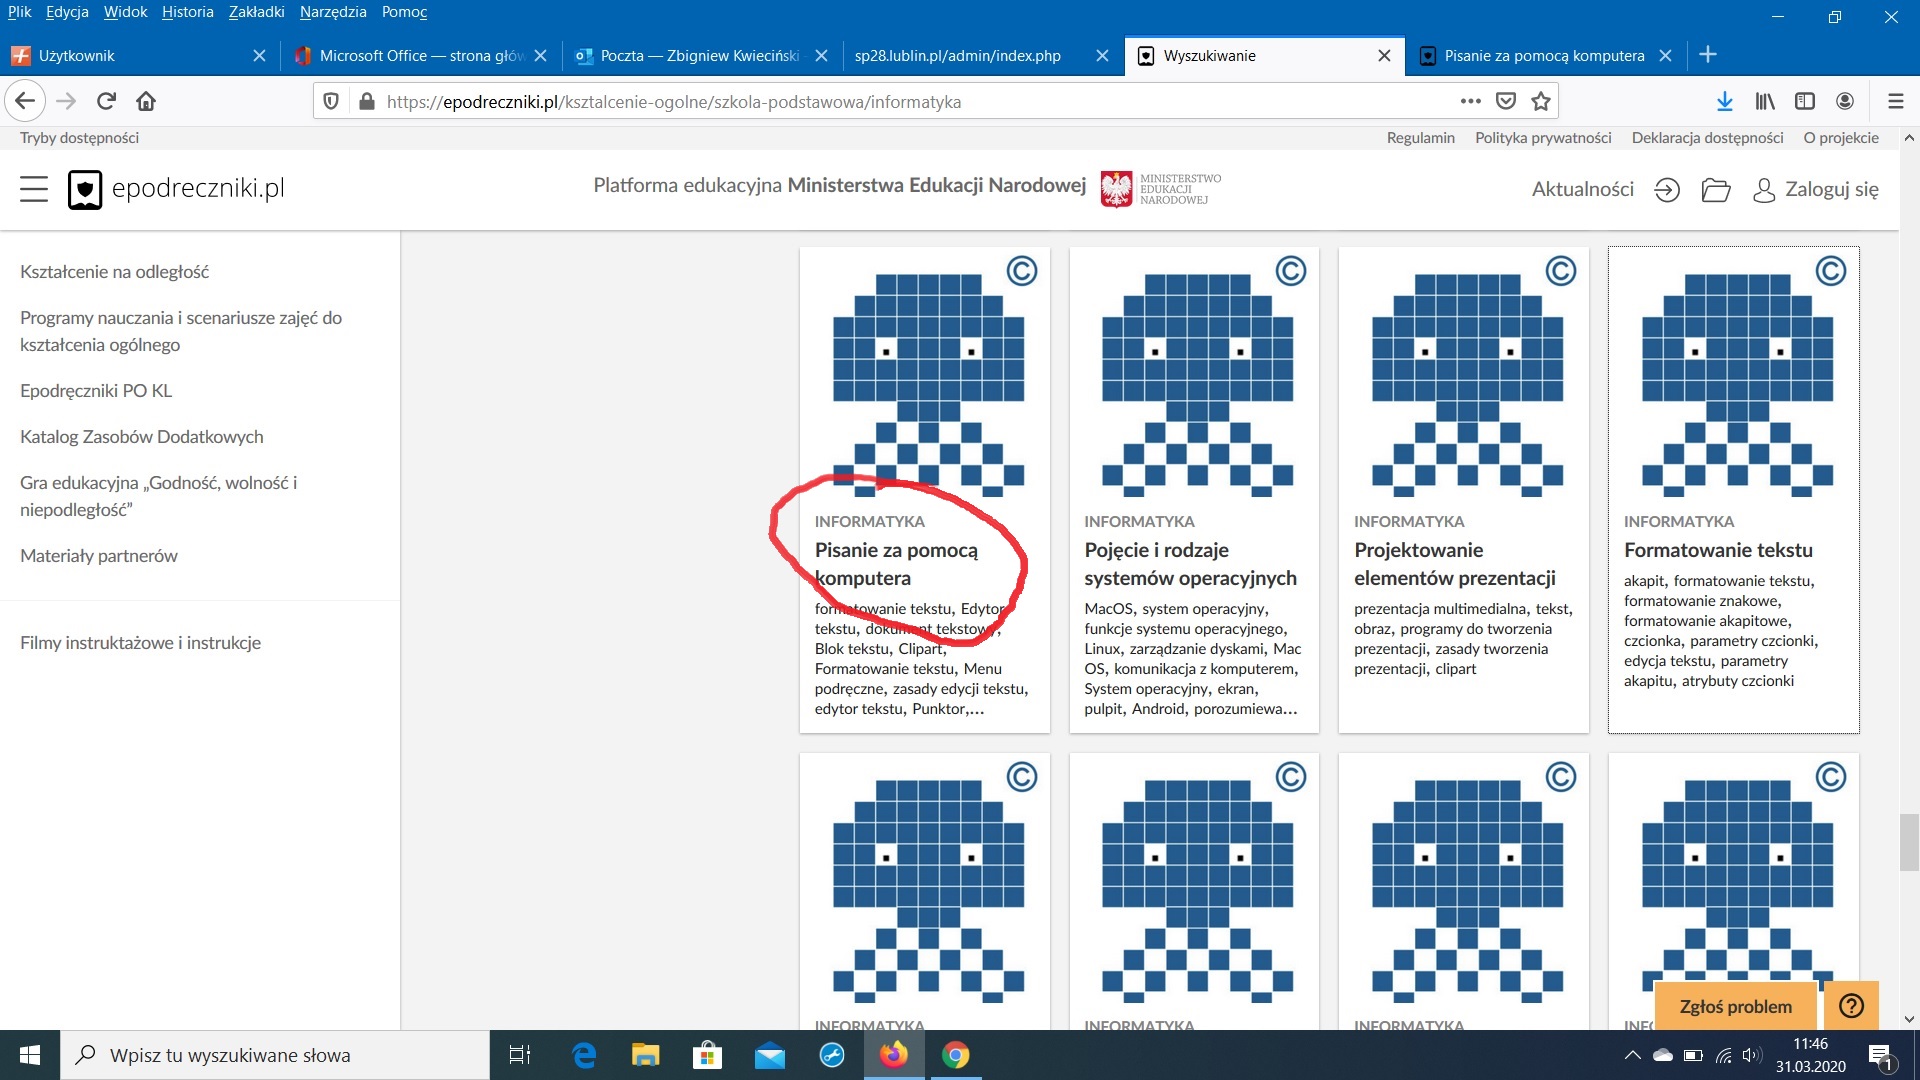The width and height of the screenshot is (1920, 1080).
Task: Click copyright icon on Pojęcie i rodzaje systemów card
Action: [1291, 271]
